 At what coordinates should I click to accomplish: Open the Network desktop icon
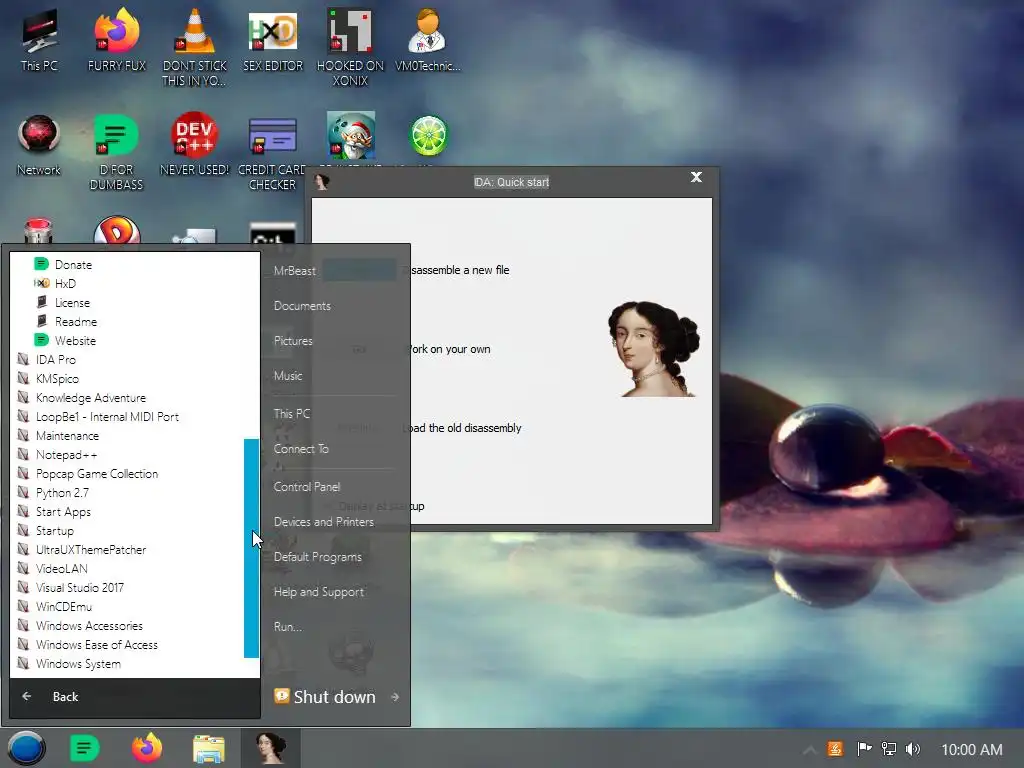(39, 145)
